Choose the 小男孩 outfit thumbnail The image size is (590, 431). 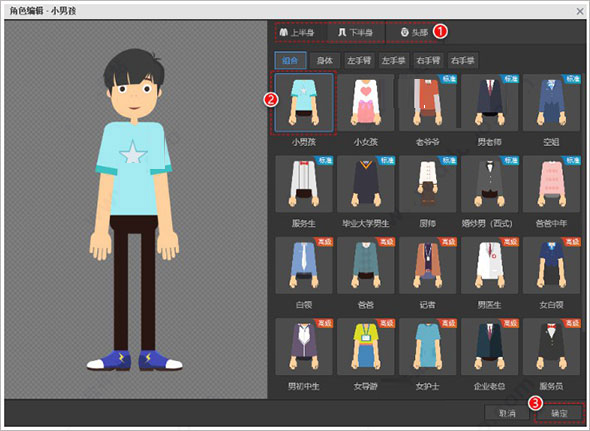pos(304,103)
